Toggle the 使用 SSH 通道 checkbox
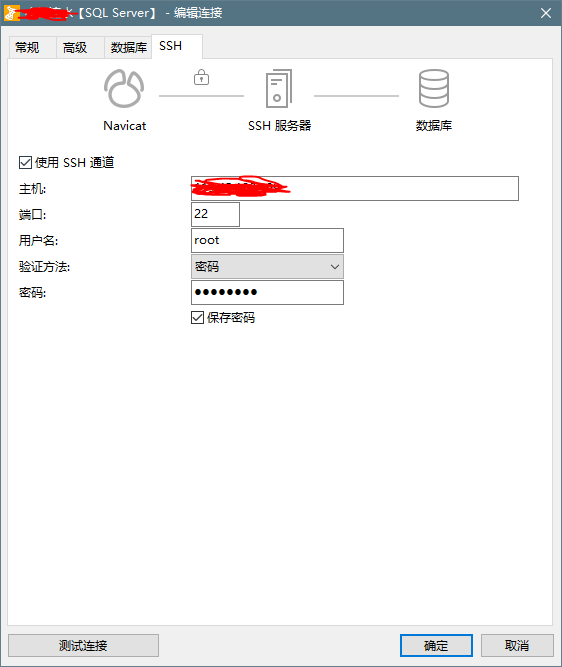Viewport: 562px width, 667px height. coord(26,162)
